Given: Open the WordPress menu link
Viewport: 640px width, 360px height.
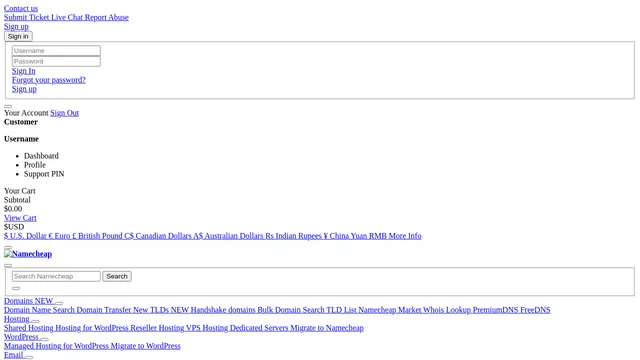Looking at the screenshot, I should pos(21,337).
